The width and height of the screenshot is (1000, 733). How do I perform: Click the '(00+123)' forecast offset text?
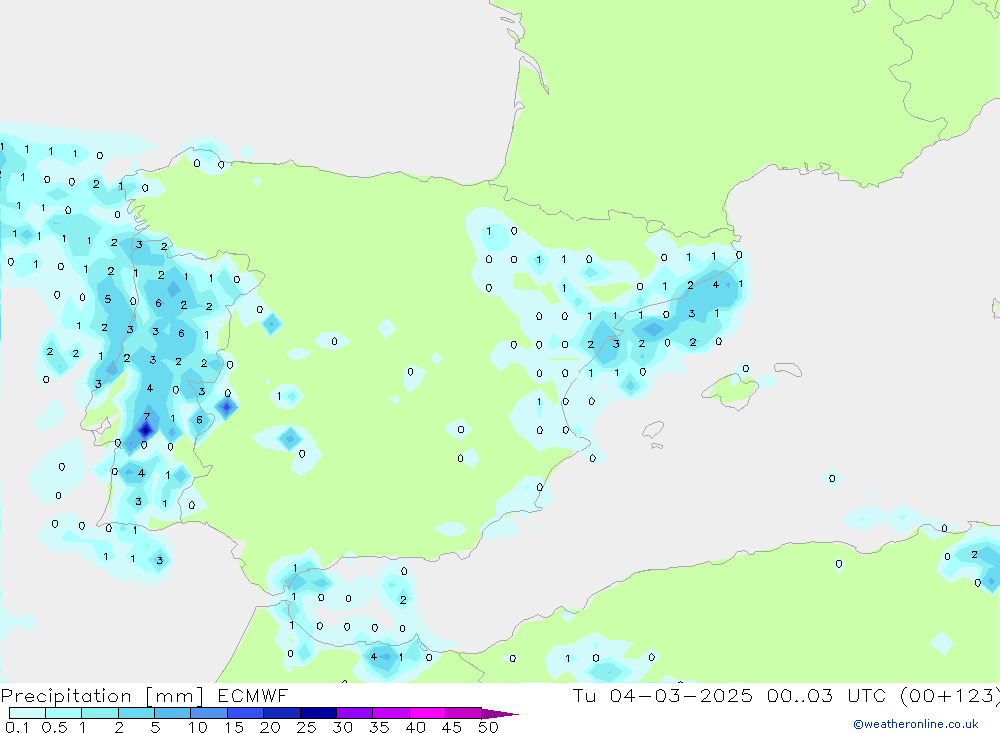[950, 695]
